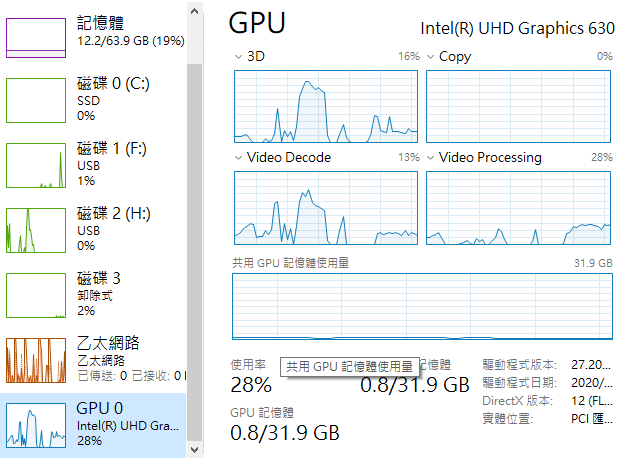Image resolution: width=642 pixels, height=466 pixels.
Task: Select the 磁碟 0 (C:) SSD graph thumbnail
Action: coord(36,100)
